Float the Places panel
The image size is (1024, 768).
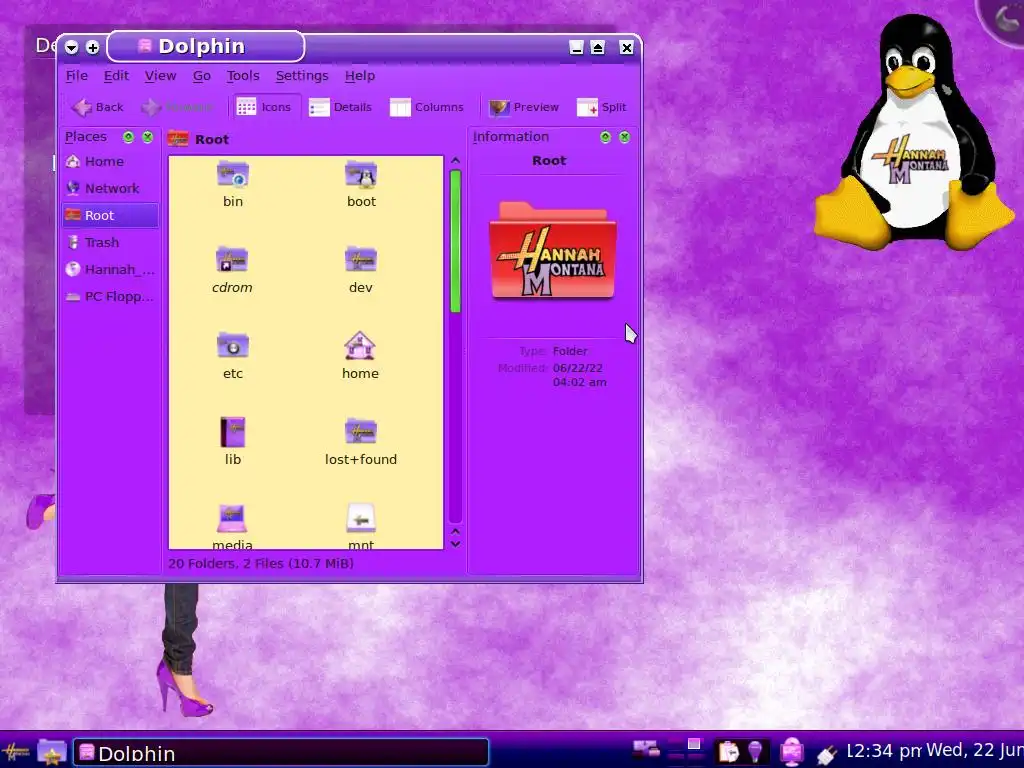coord(129,137)
